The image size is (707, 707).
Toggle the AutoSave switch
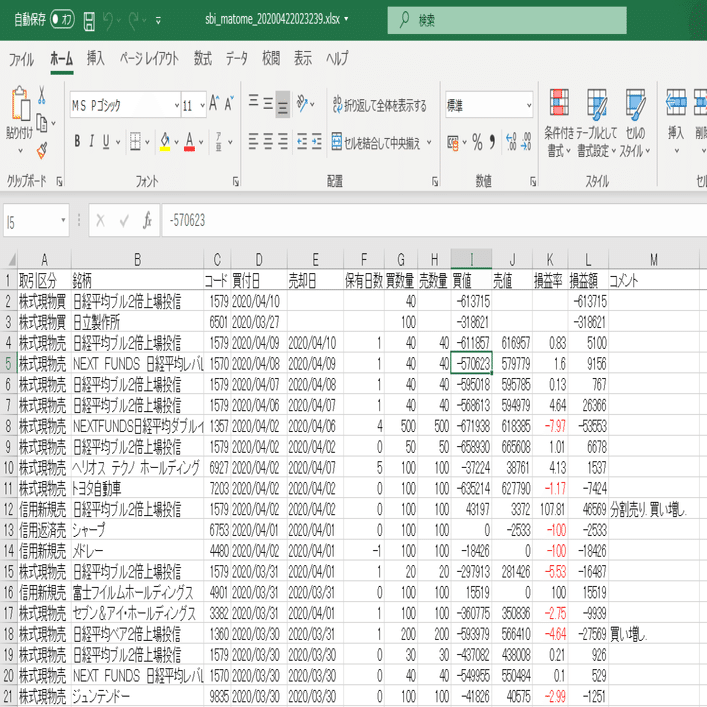pos(62,19)
